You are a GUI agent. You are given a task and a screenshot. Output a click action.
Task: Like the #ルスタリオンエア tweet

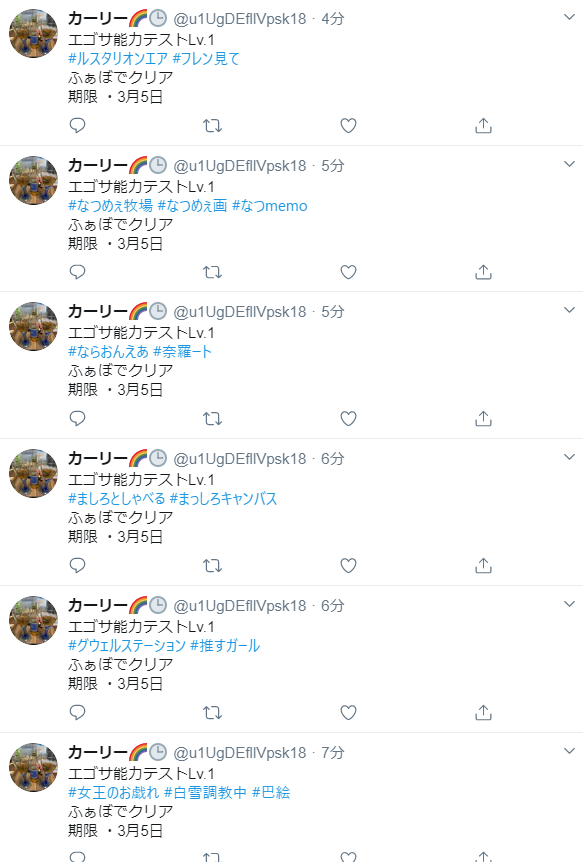(x=348, y=126)
